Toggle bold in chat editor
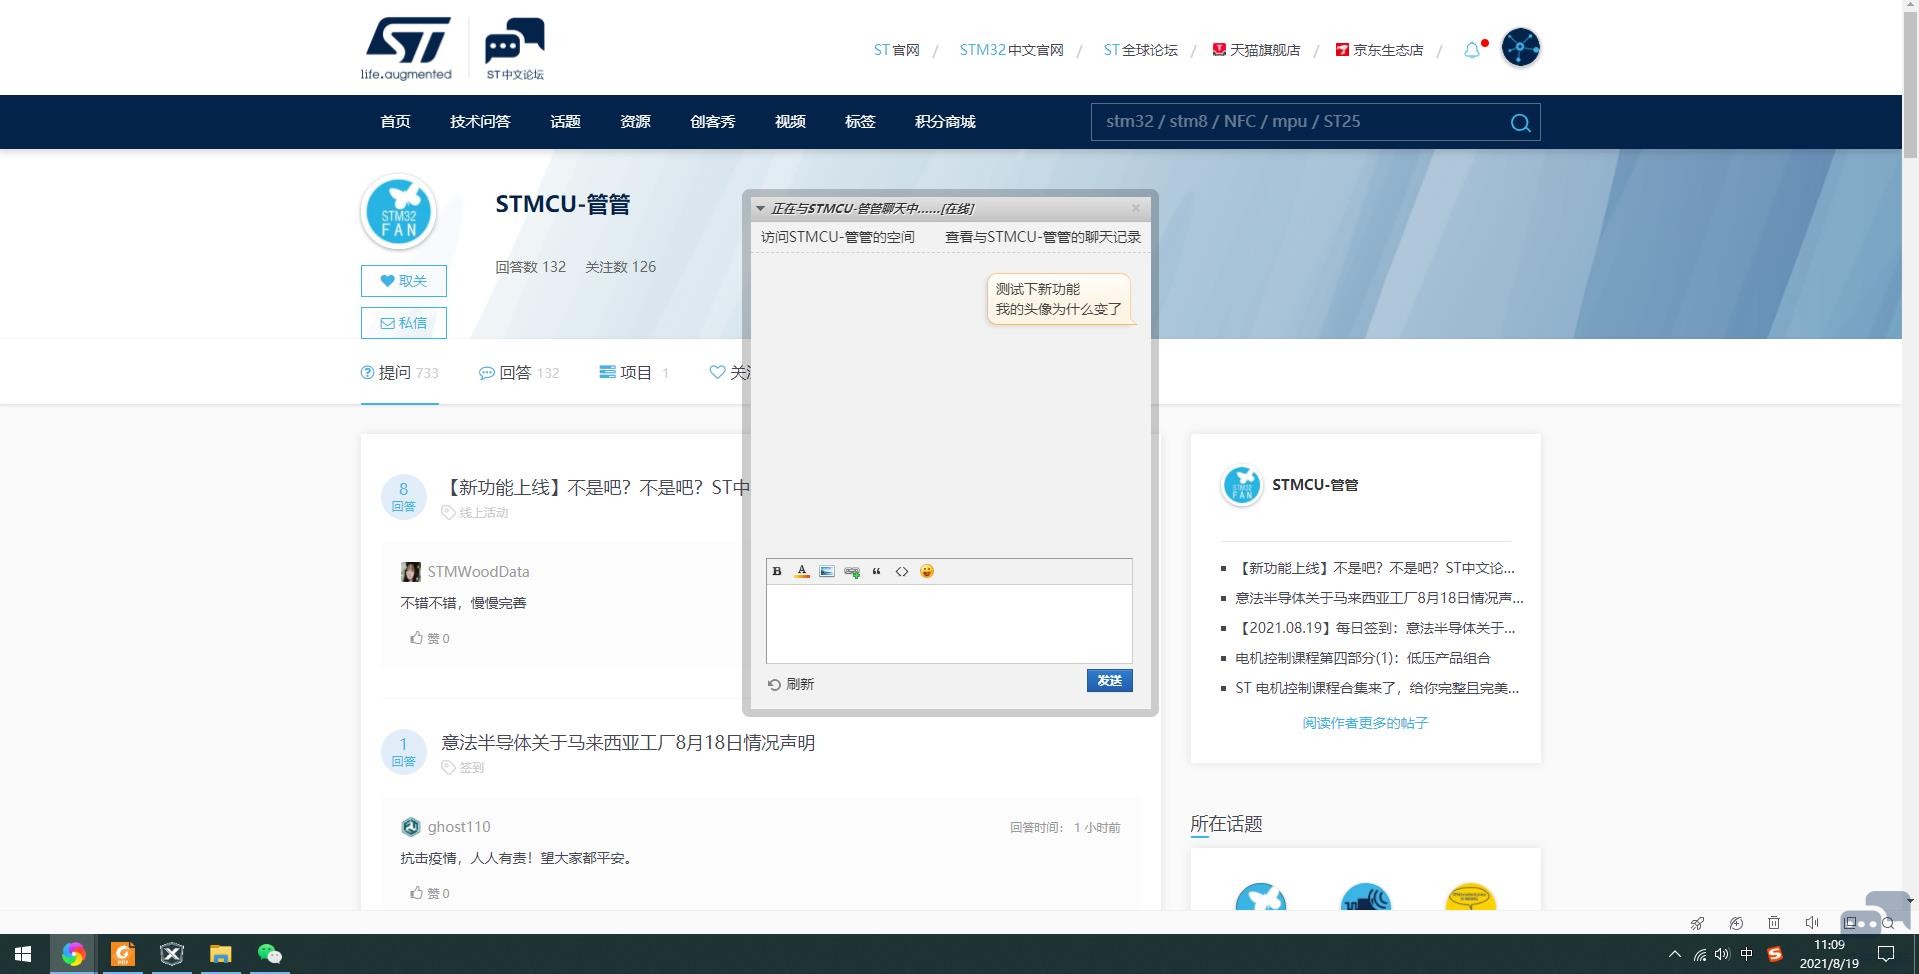The width and height of the screenshot is (1919, 974). click(777, 571)
